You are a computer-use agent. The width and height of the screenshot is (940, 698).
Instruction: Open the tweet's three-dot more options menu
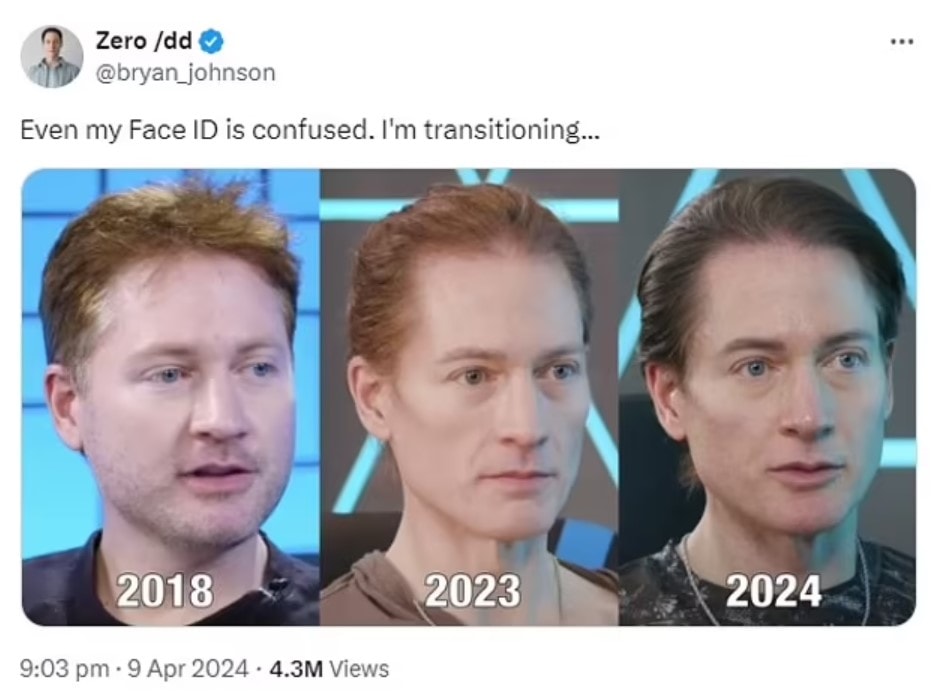902,42
